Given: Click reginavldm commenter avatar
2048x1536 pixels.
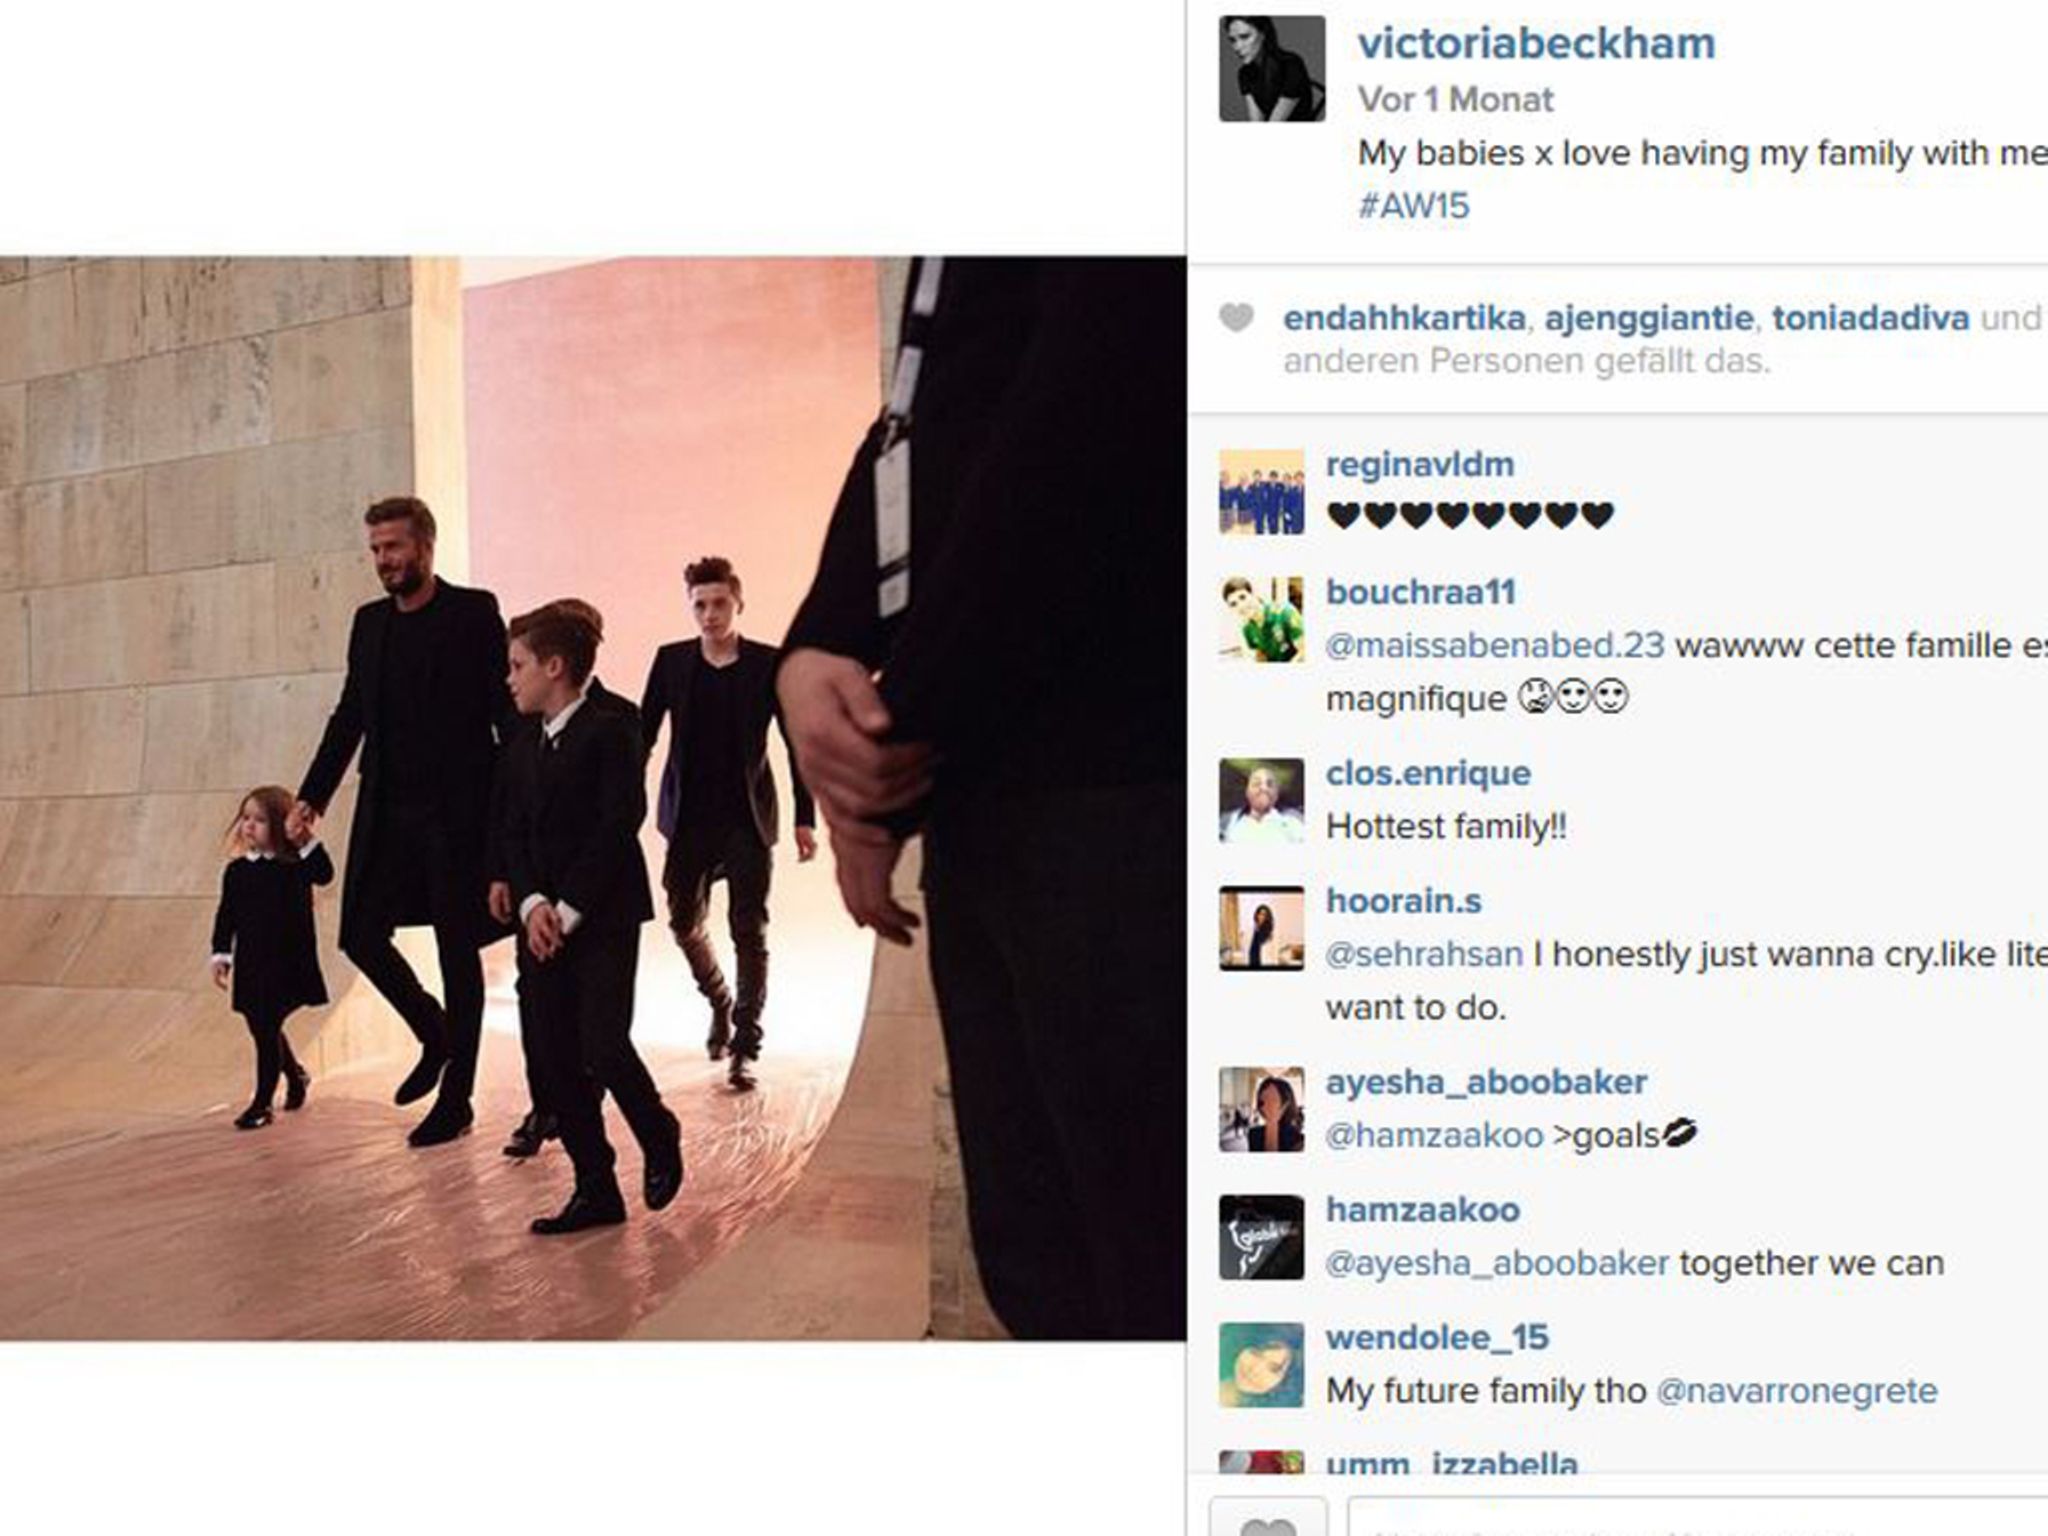Looking at the screenshot, I should [1262, 492].
